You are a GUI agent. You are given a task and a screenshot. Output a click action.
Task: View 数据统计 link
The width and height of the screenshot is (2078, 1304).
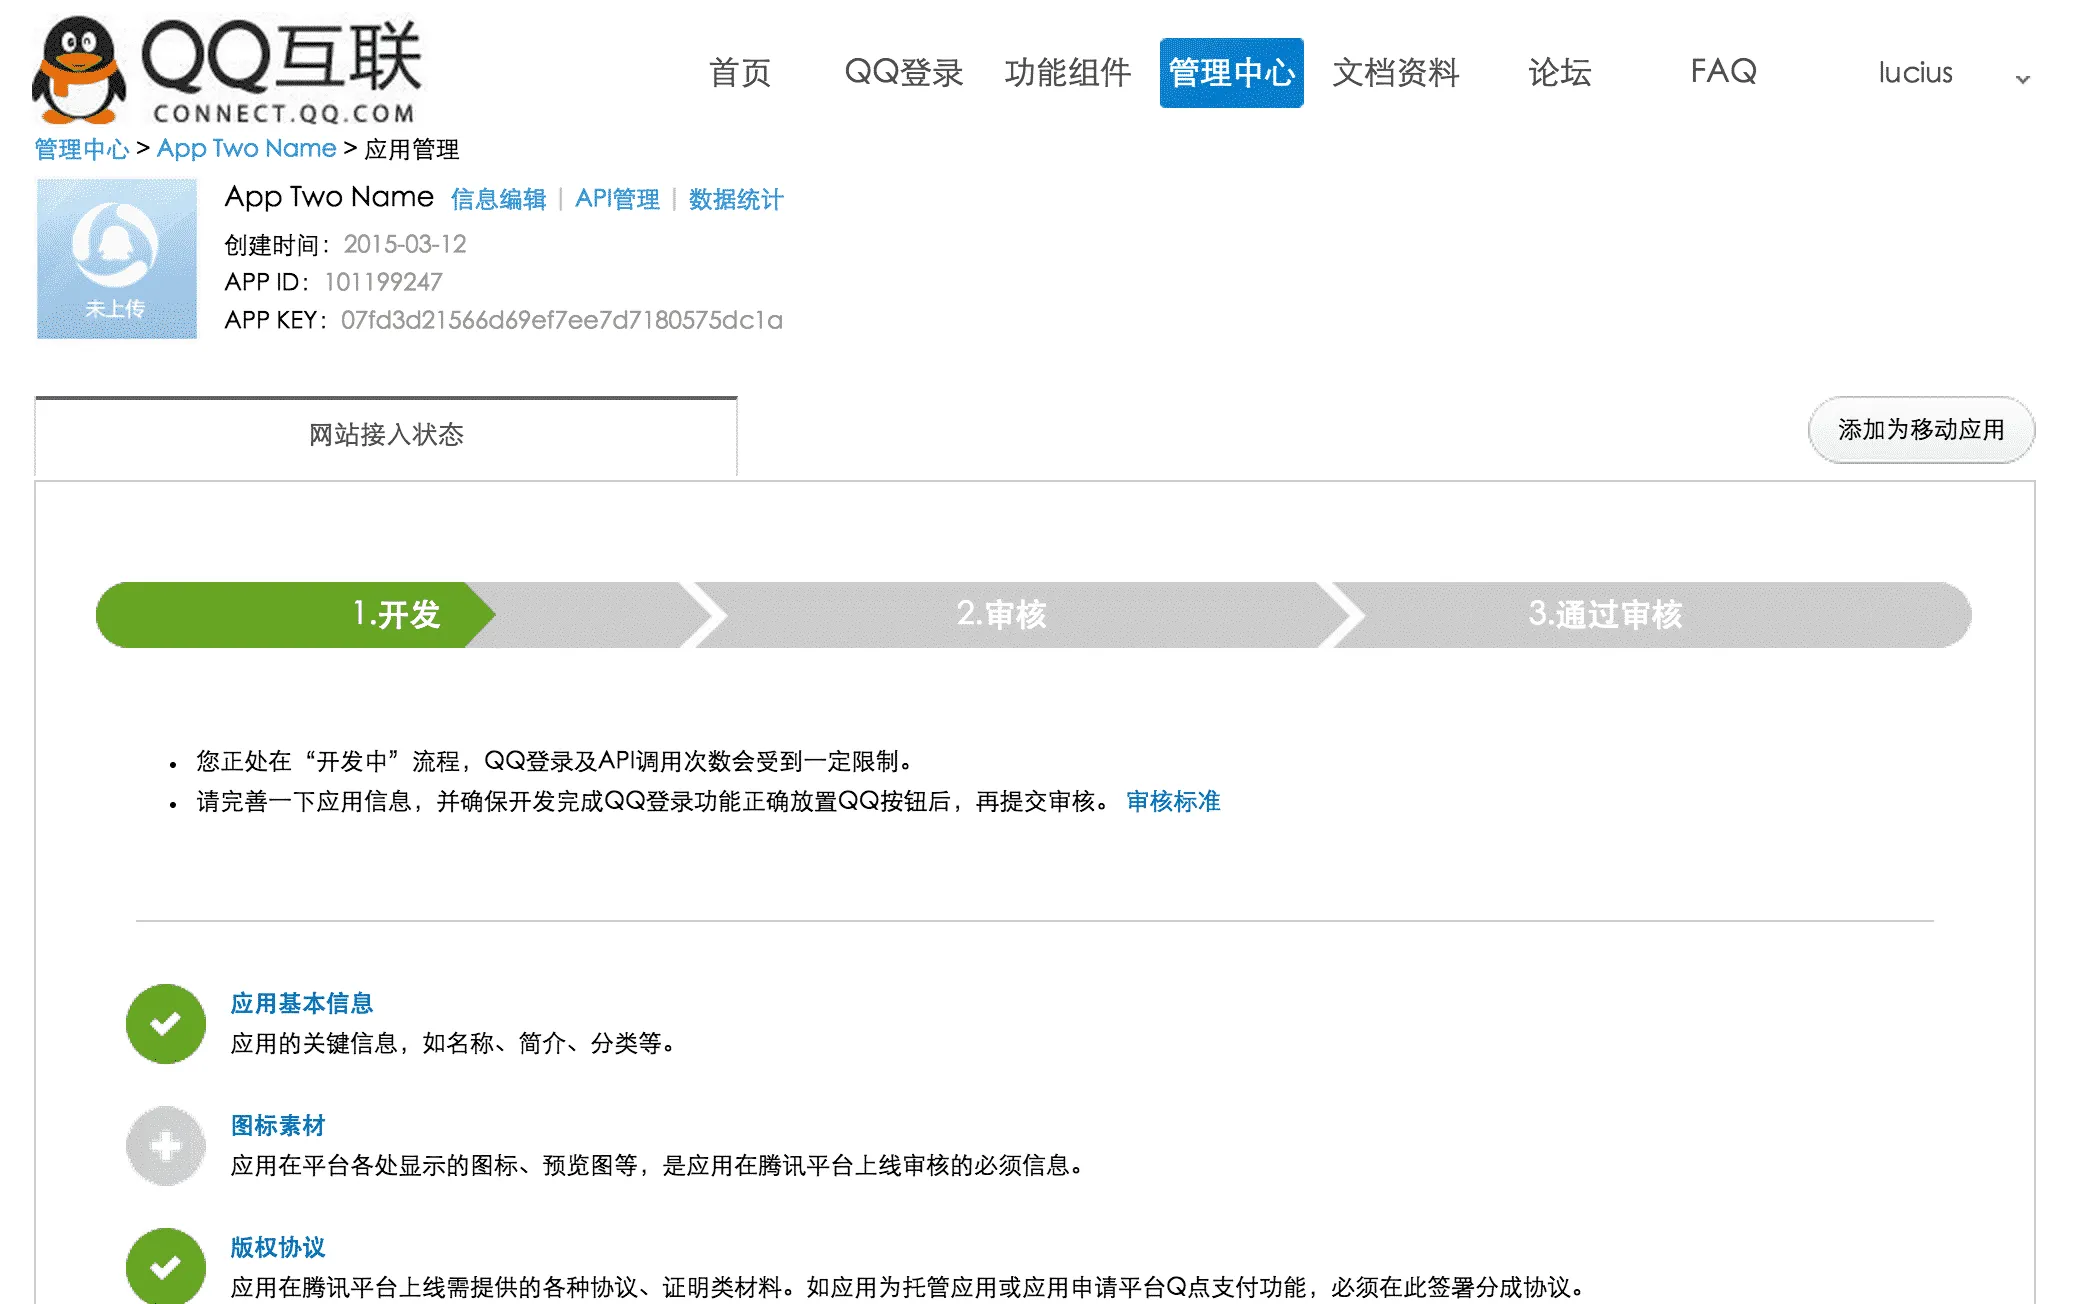click(735, 199)
